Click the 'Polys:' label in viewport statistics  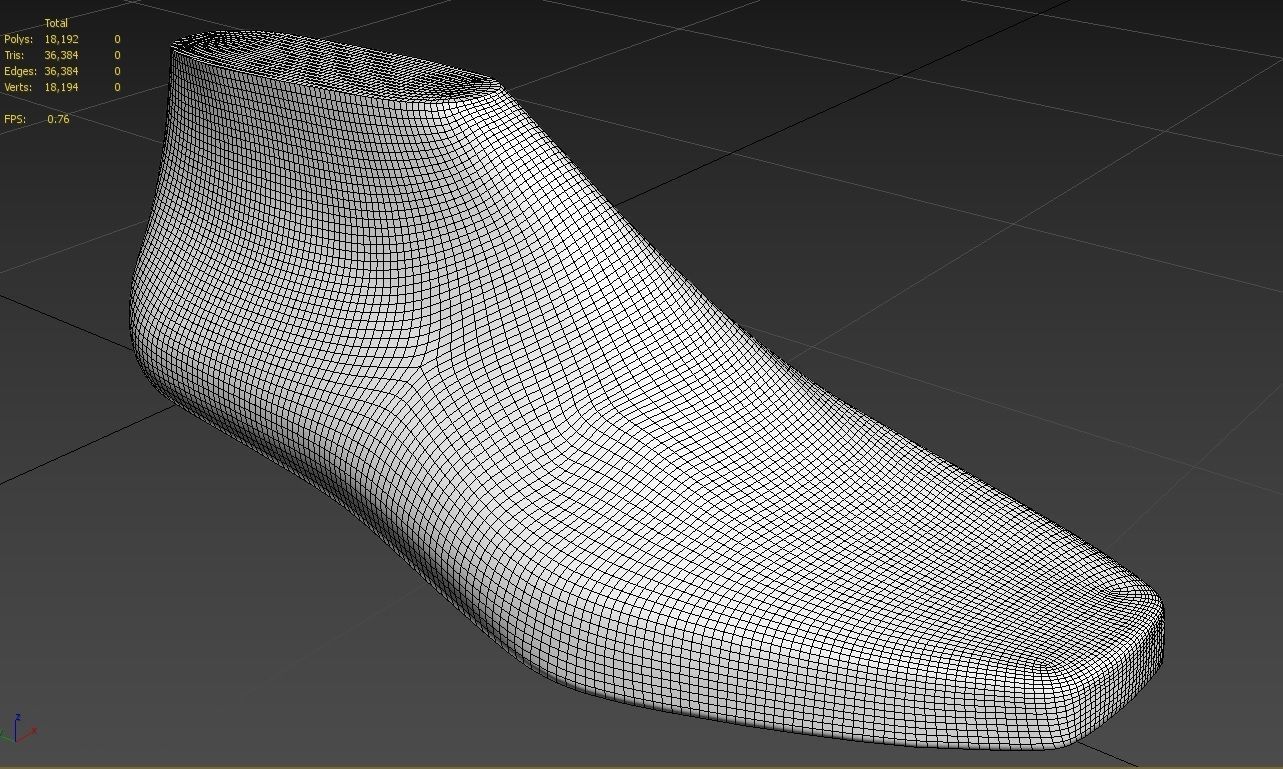point(18,39)
